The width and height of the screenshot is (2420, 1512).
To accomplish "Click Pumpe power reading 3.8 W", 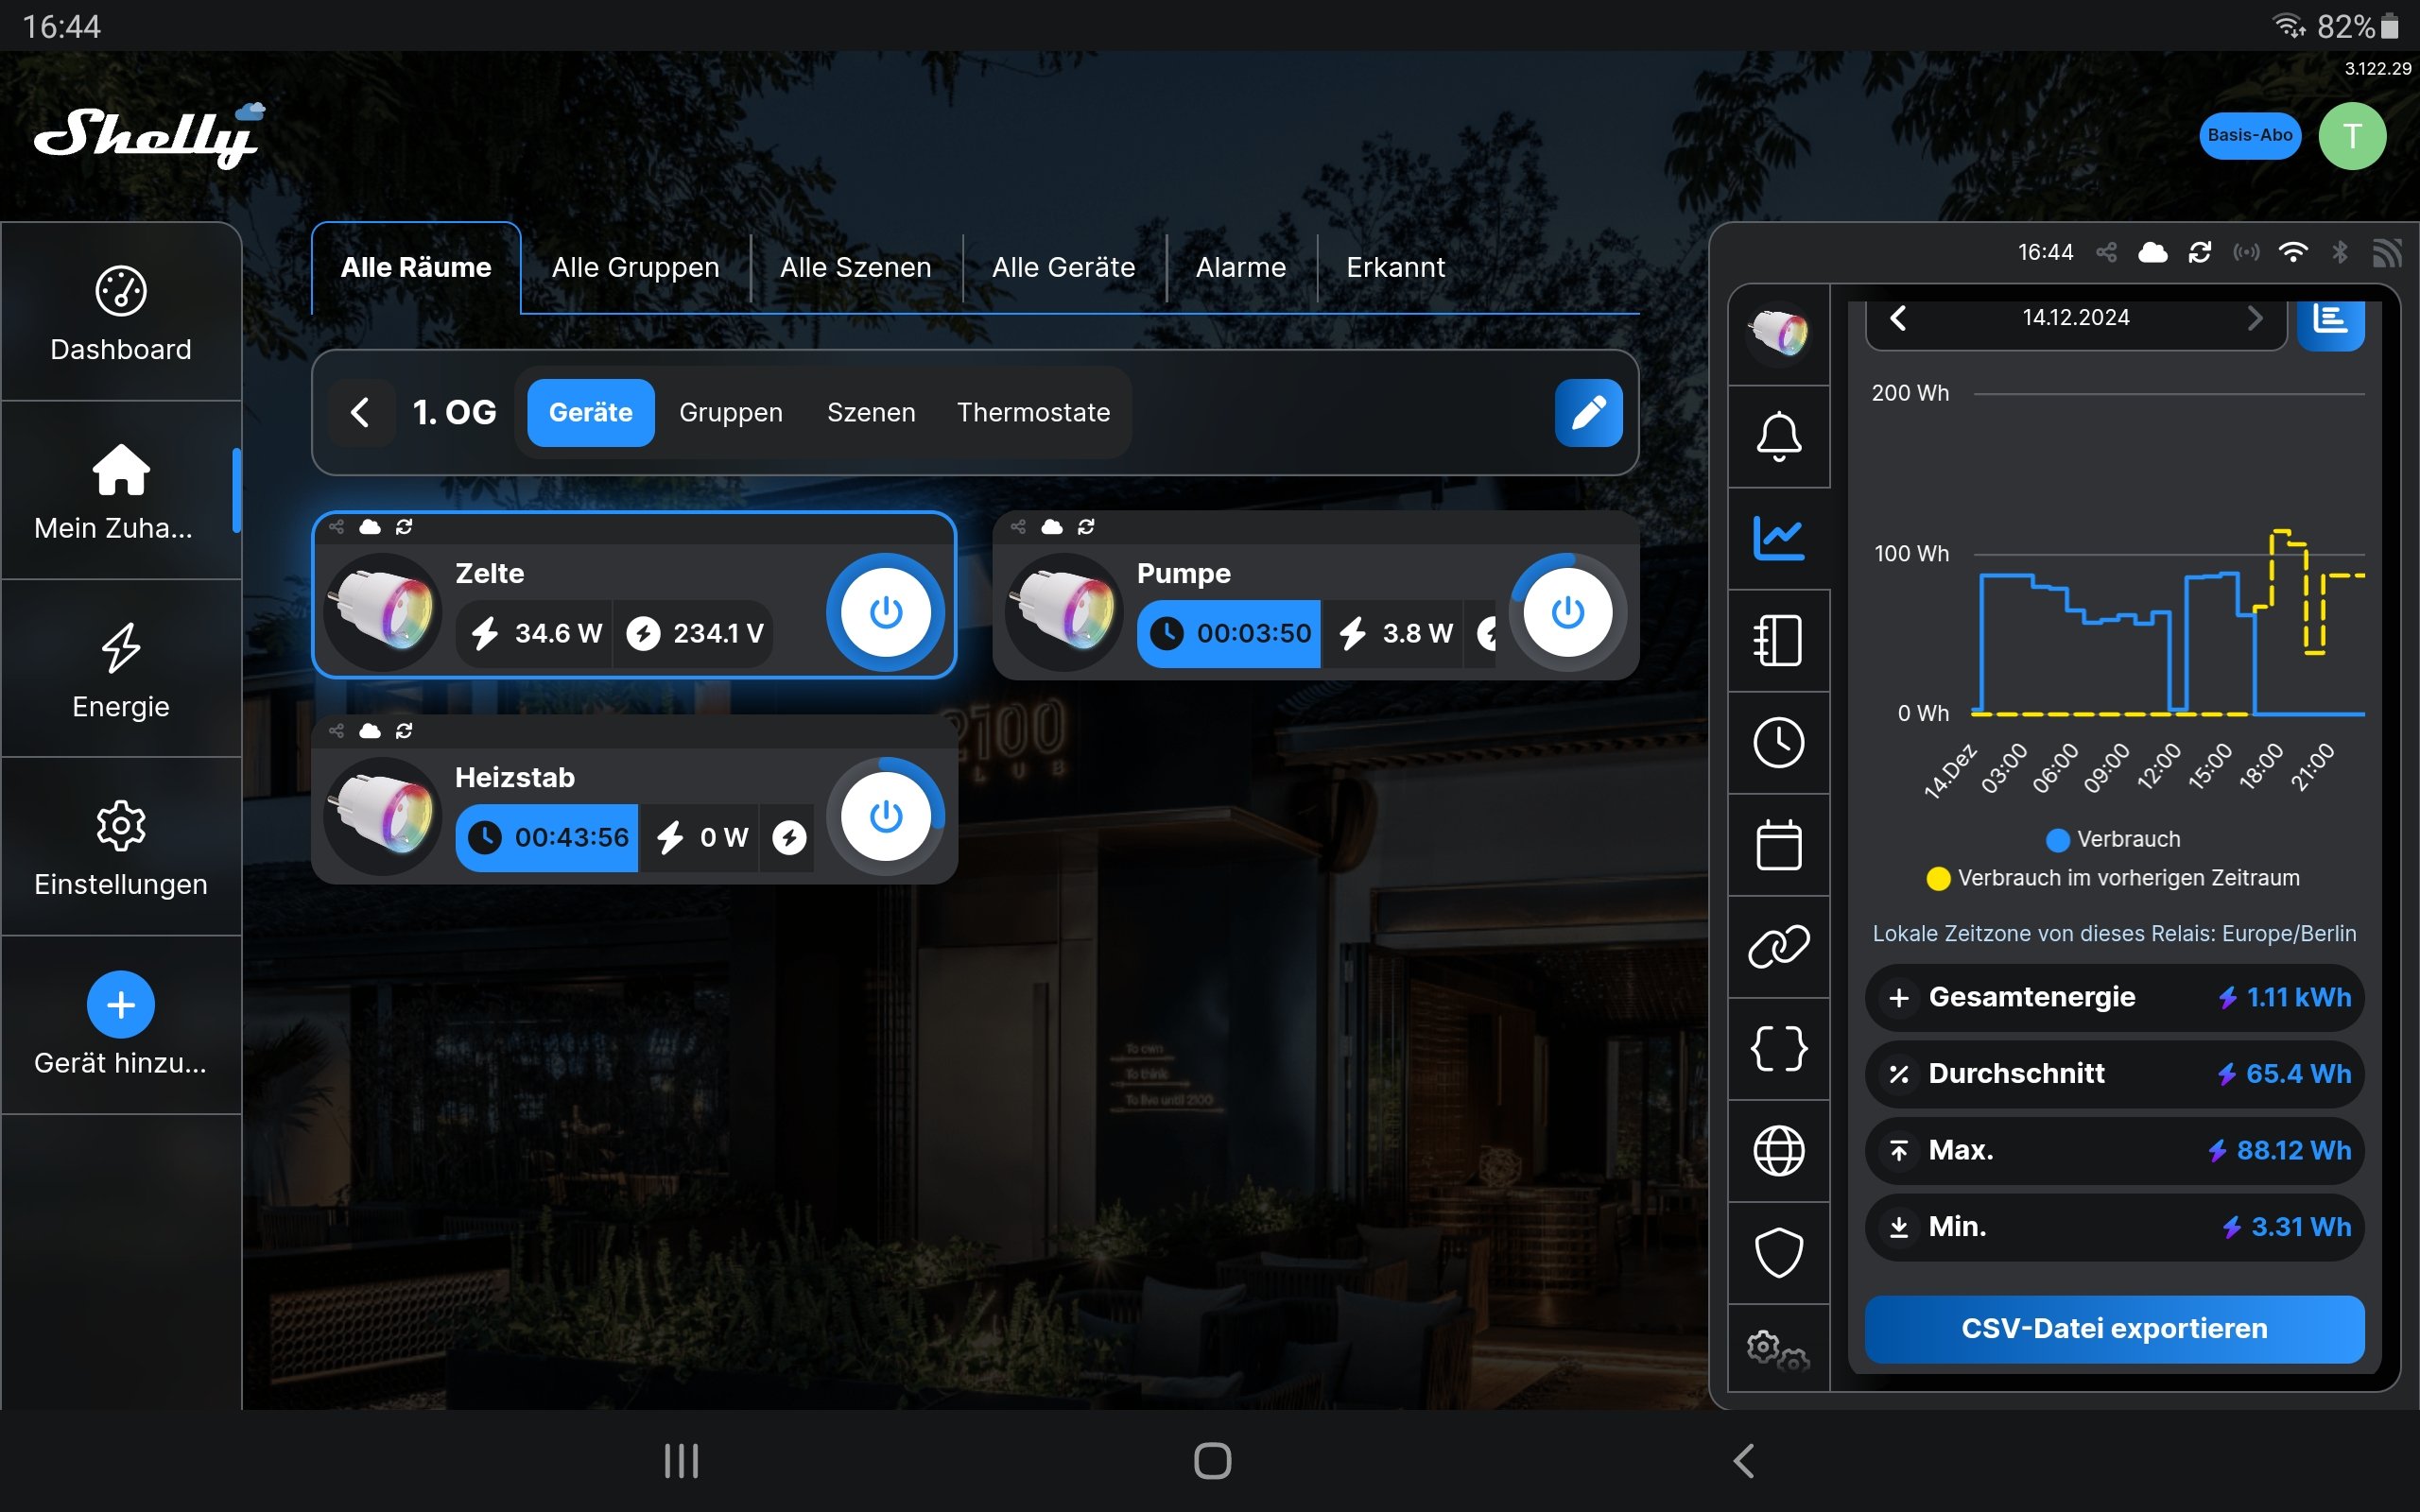I will (1396, 633).
